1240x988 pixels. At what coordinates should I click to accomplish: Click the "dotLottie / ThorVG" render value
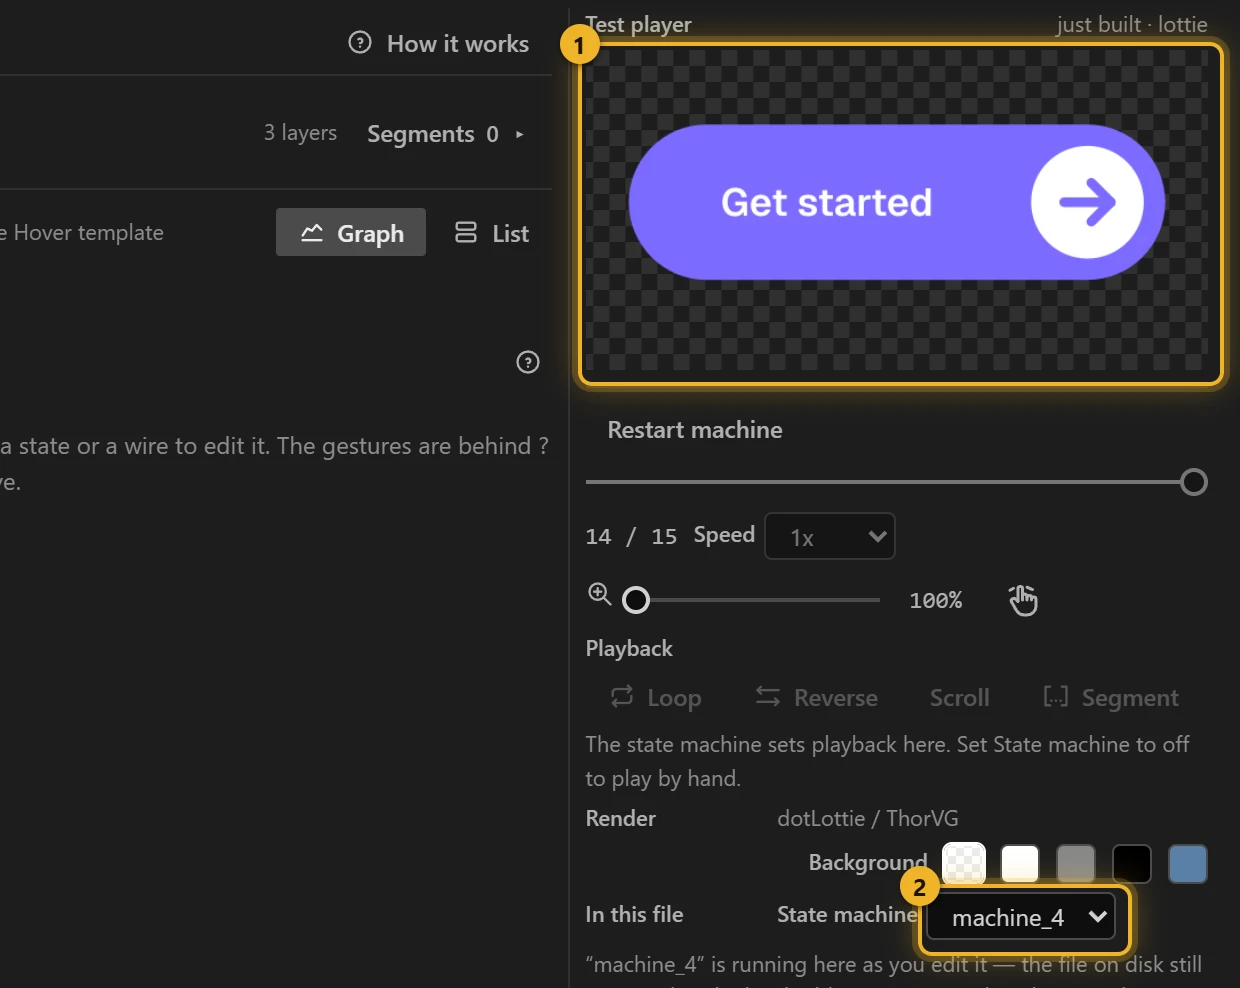click(868, 818)
